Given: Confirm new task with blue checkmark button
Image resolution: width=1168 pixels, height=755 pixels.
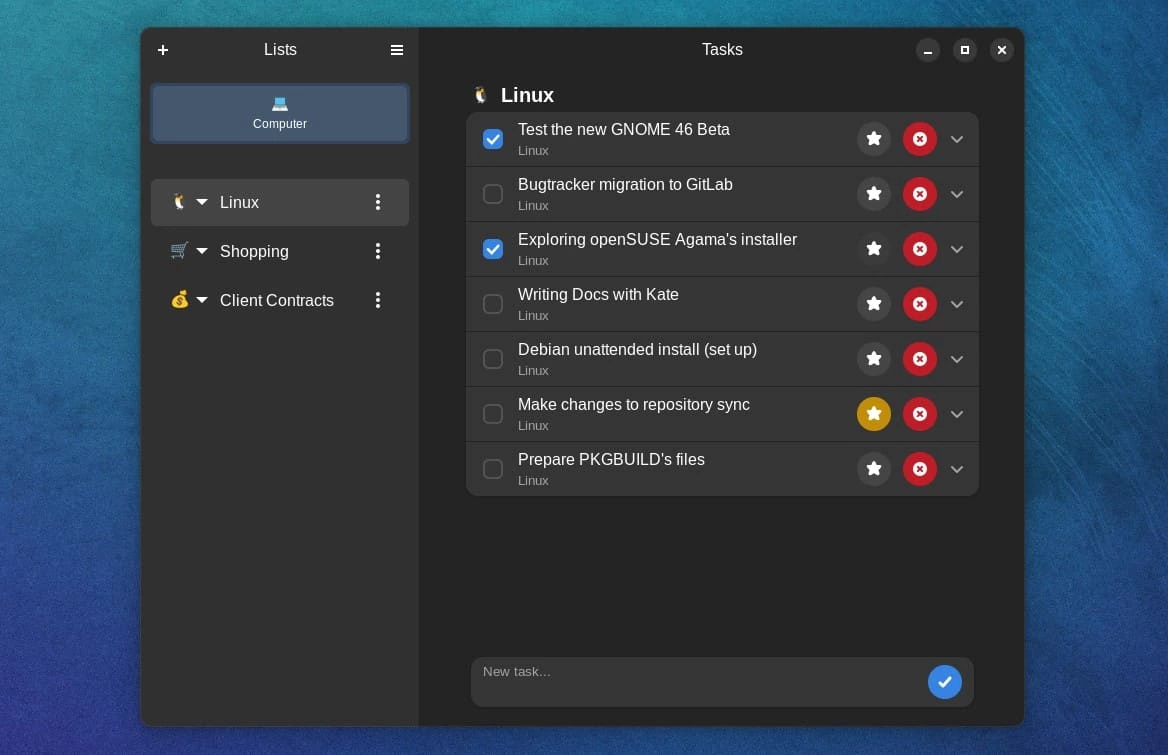Looking at the screenshot, I should [945, 682].
